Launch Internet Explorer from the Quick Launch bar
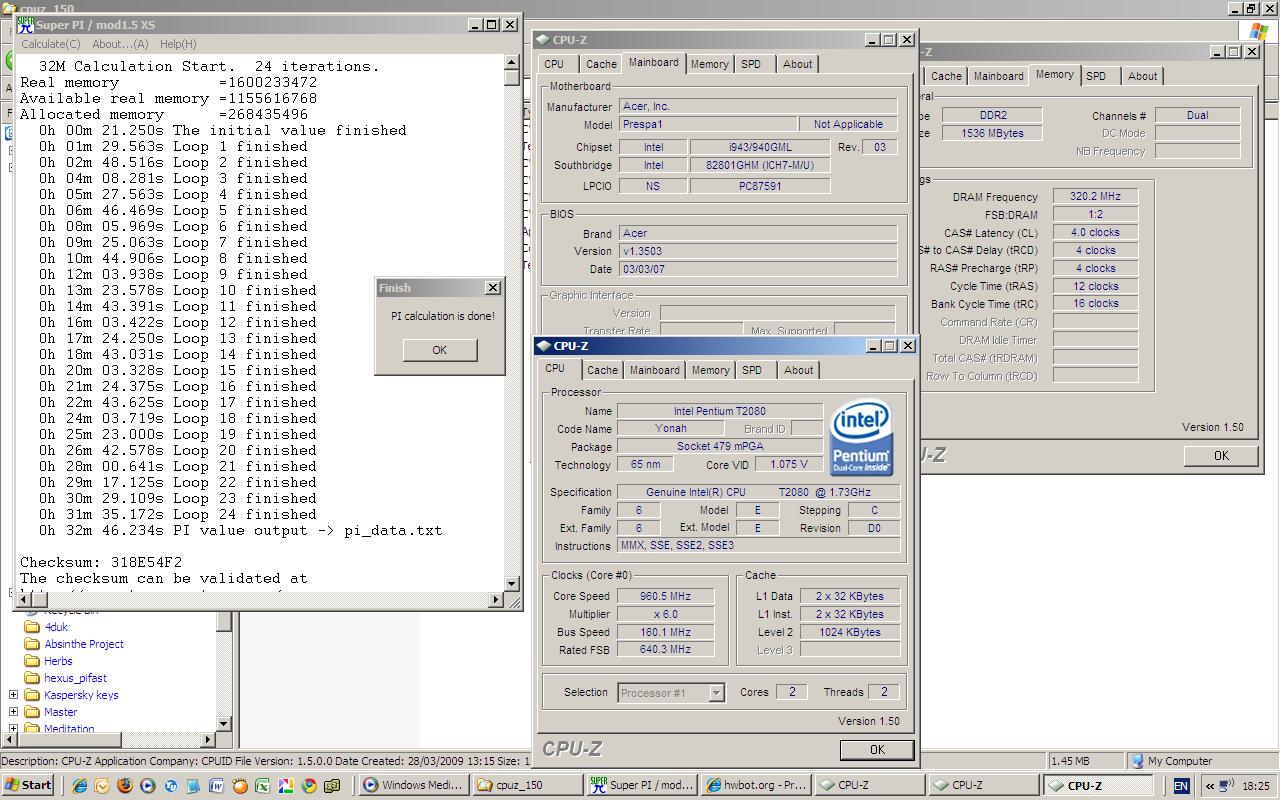 click(79, 785)
